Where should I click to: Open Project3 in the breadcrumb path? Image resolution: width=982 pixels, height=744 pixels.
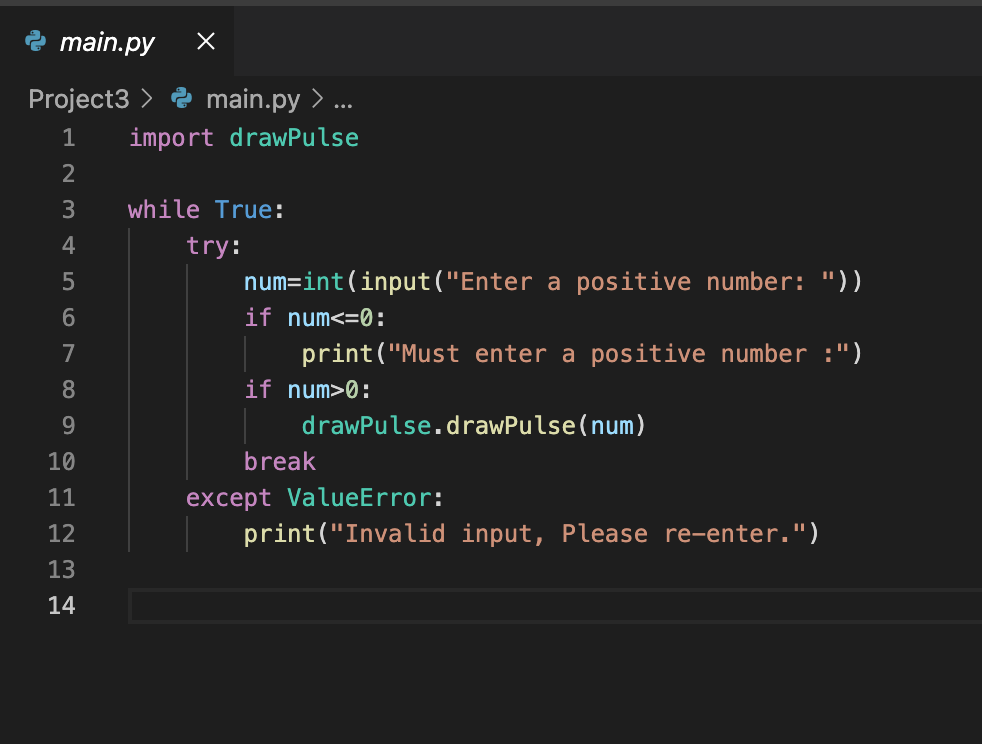pos(79,98)
